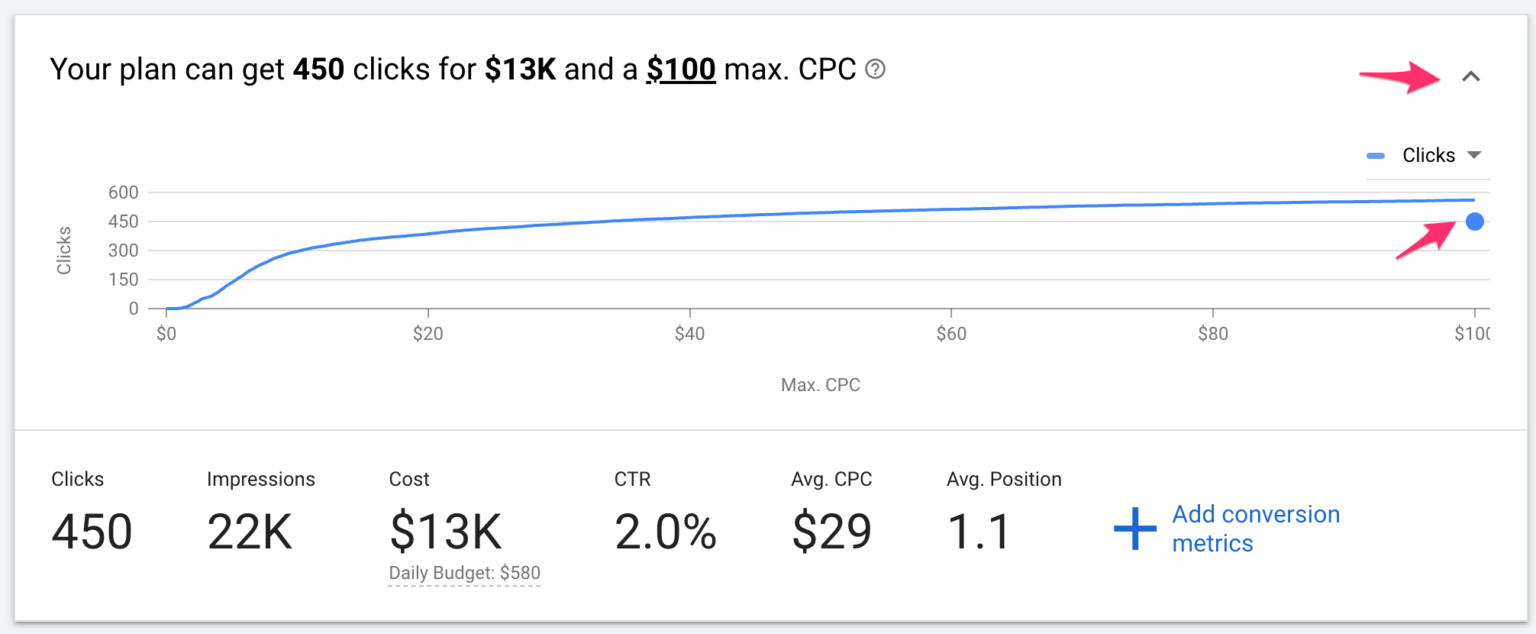Add conversion metrics to the summary
The width and height of the screenshot is (1536, 634).
click(1255, 528)
